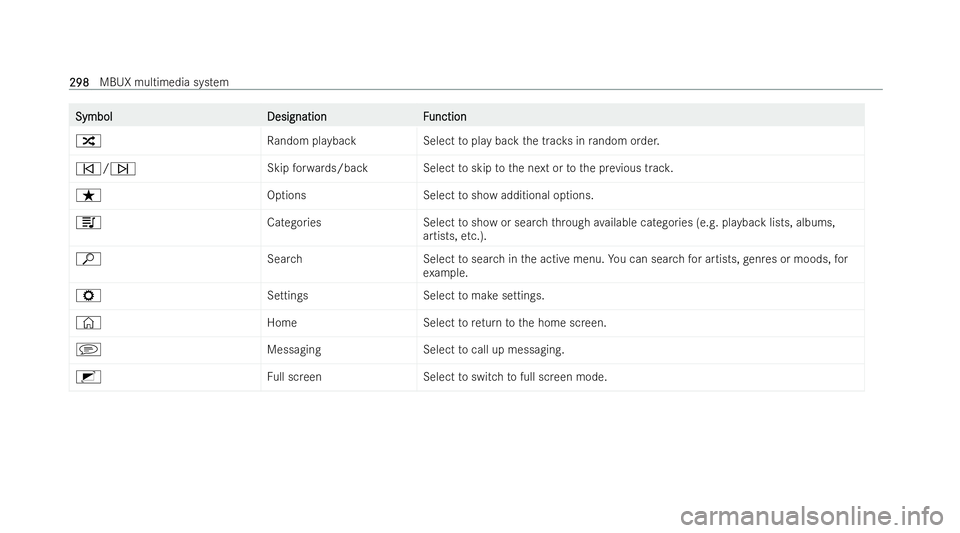
Task: Select the Symbol column header
Action: [94, 116]
